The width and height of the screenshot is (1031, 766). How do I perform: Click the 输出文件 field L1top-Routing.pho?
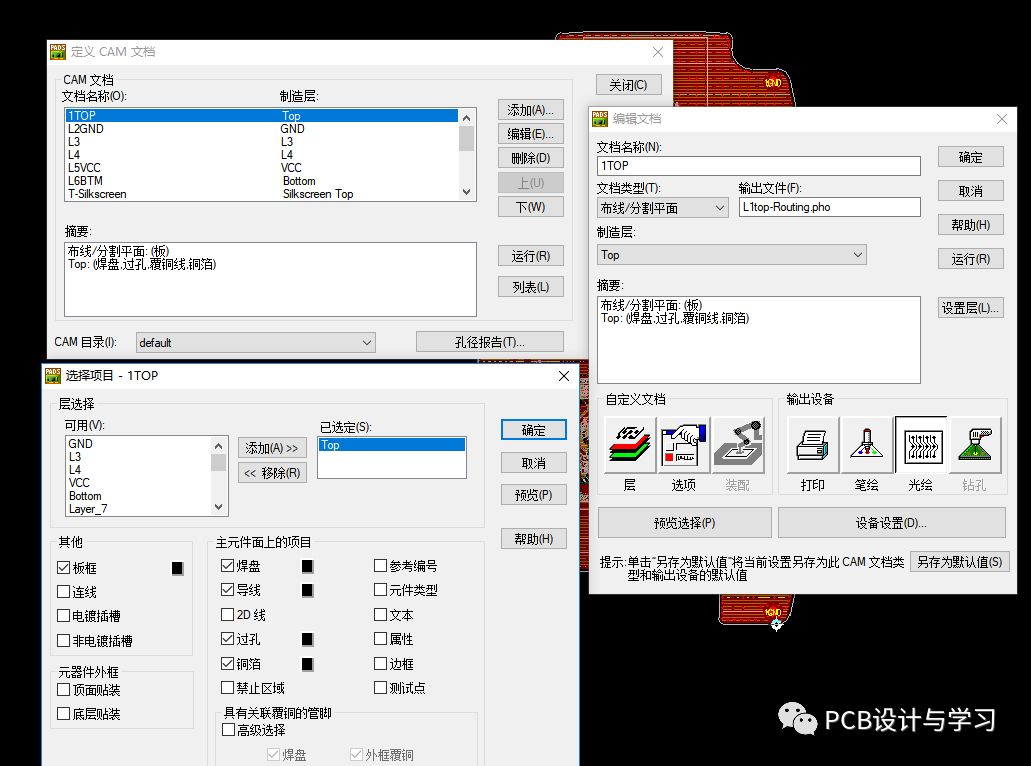pos(829,207)
